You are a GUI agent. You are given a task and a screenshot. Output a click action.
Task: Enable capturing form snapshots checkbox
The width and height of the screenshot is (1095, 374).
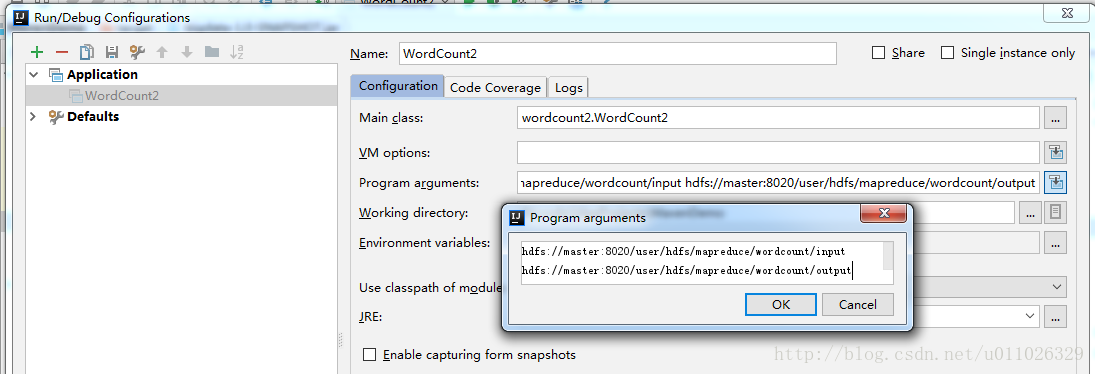[x=369, y=355]
